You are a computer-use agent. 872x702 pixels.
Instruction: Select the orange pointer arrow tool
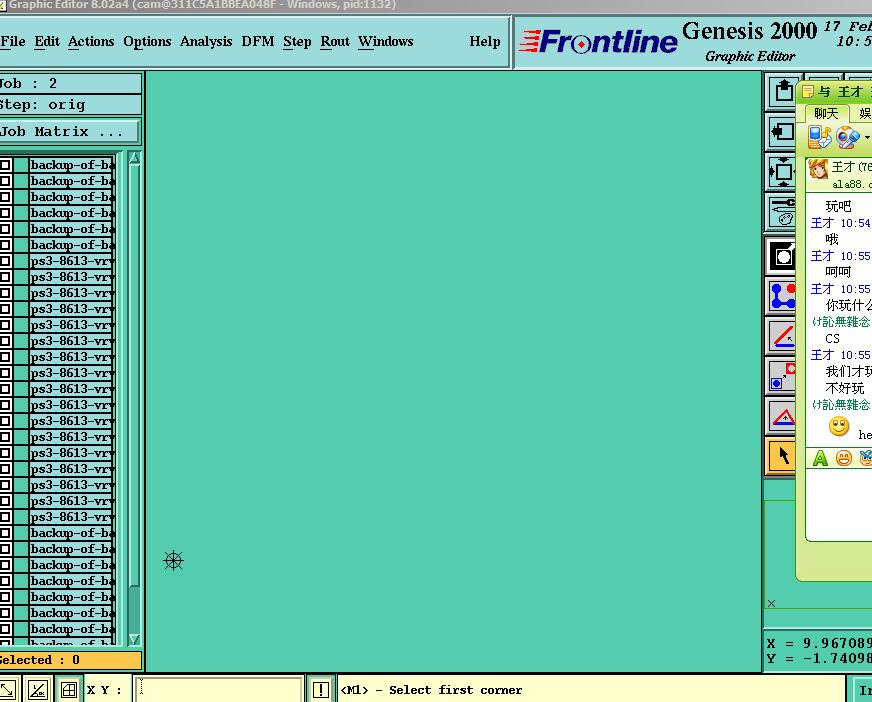(782, 456)
